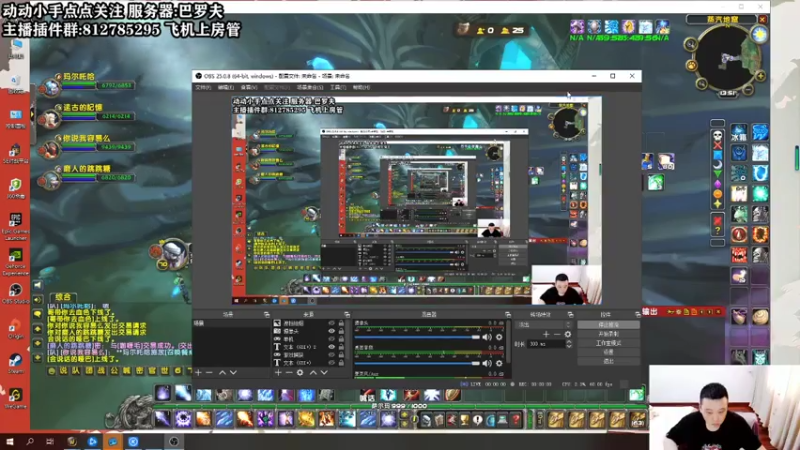This screenshot has width=800, height=450.
Task: Select 综合 chat tab in game
Action: click(x=63, y=296)
